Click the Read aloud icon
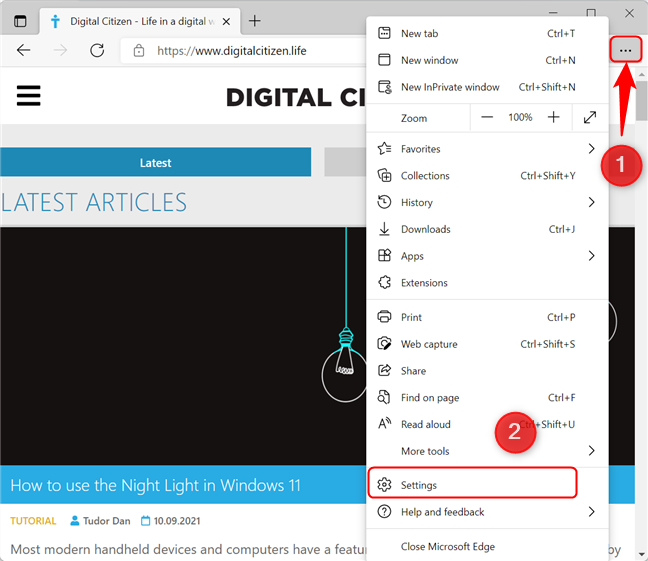Image resolution: width=648 pixels, height=561 pixels. (385, 424)
